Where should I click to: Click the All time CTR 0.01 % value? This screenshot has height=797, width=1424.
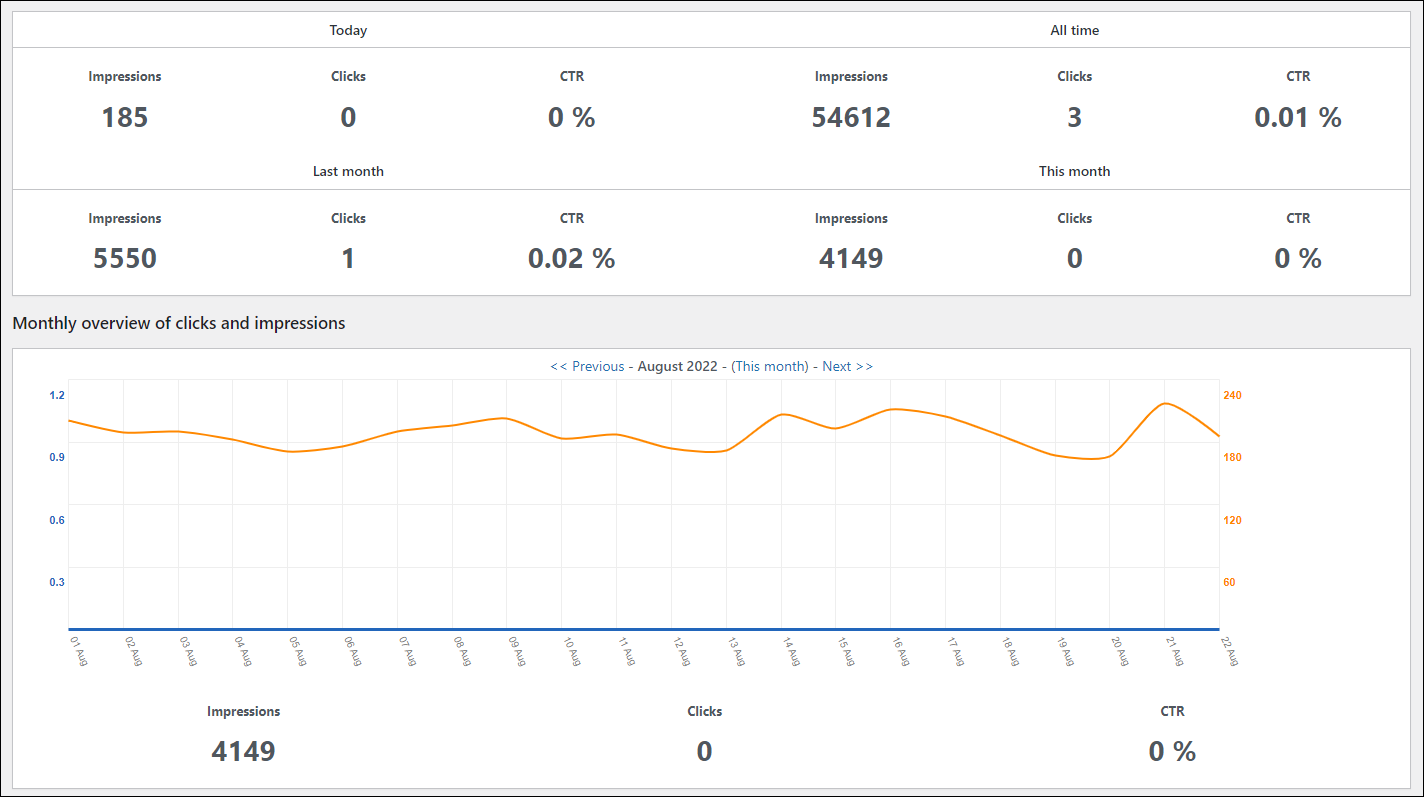[1298, 118]
